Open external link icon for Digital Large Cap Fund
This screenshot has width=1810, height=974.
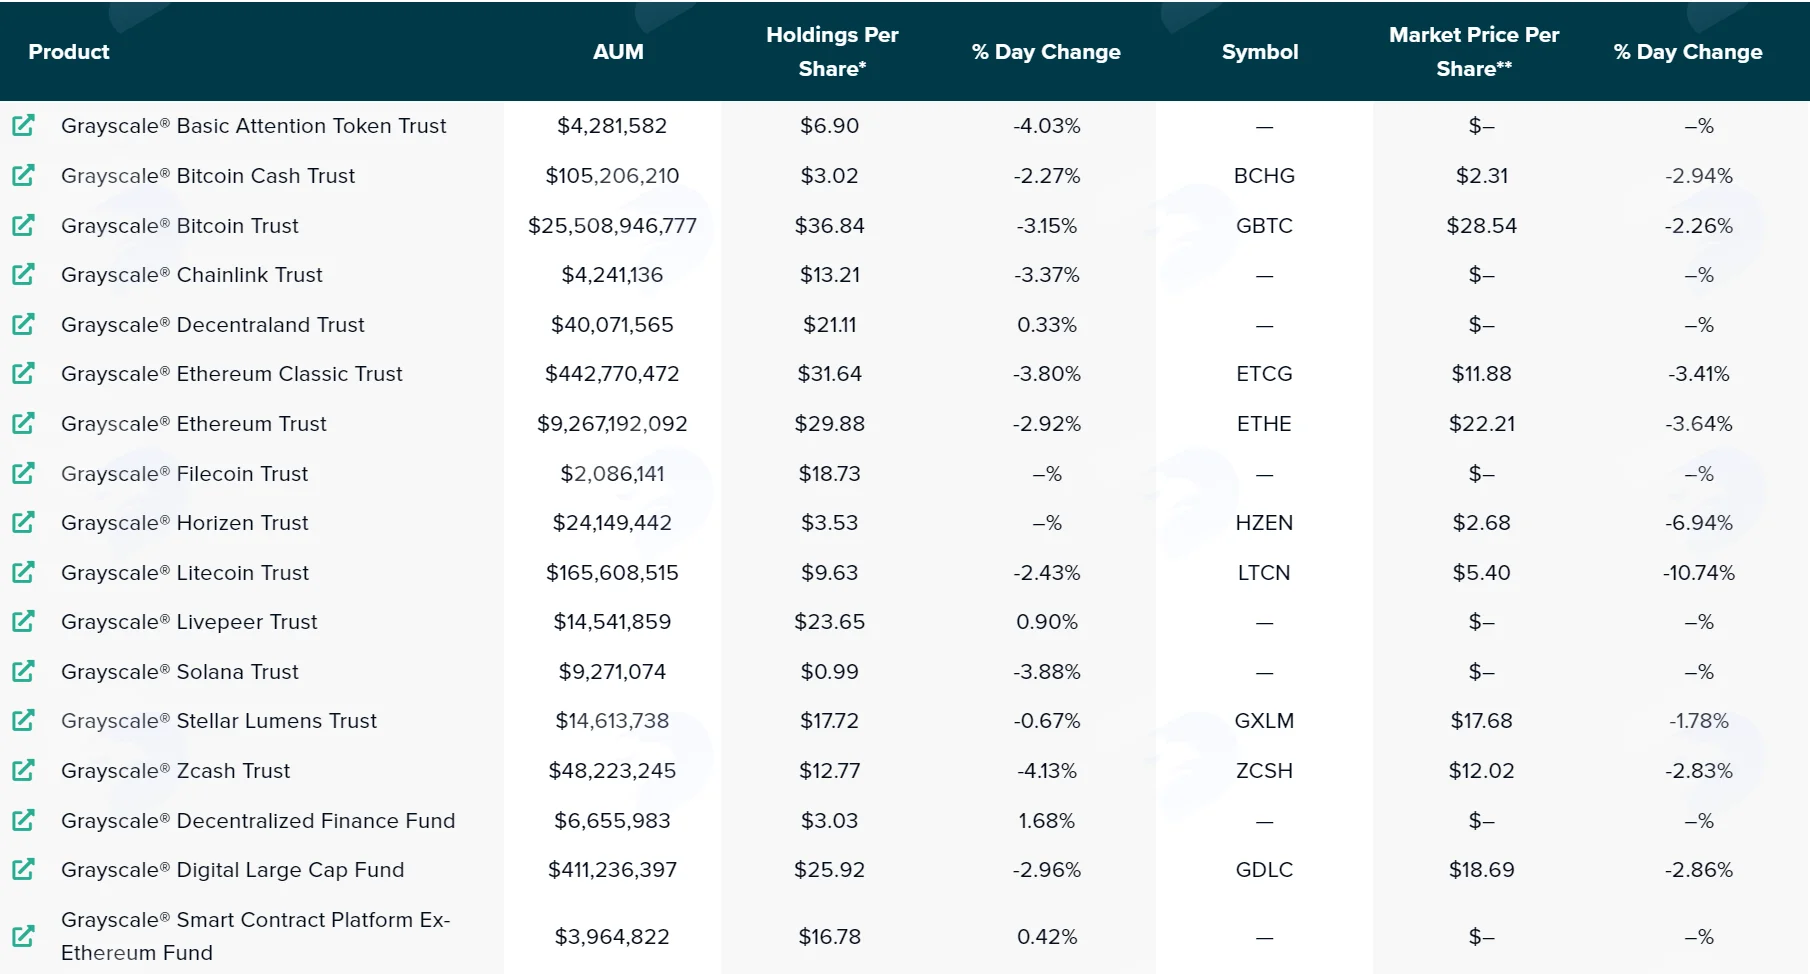pos(23,870)
